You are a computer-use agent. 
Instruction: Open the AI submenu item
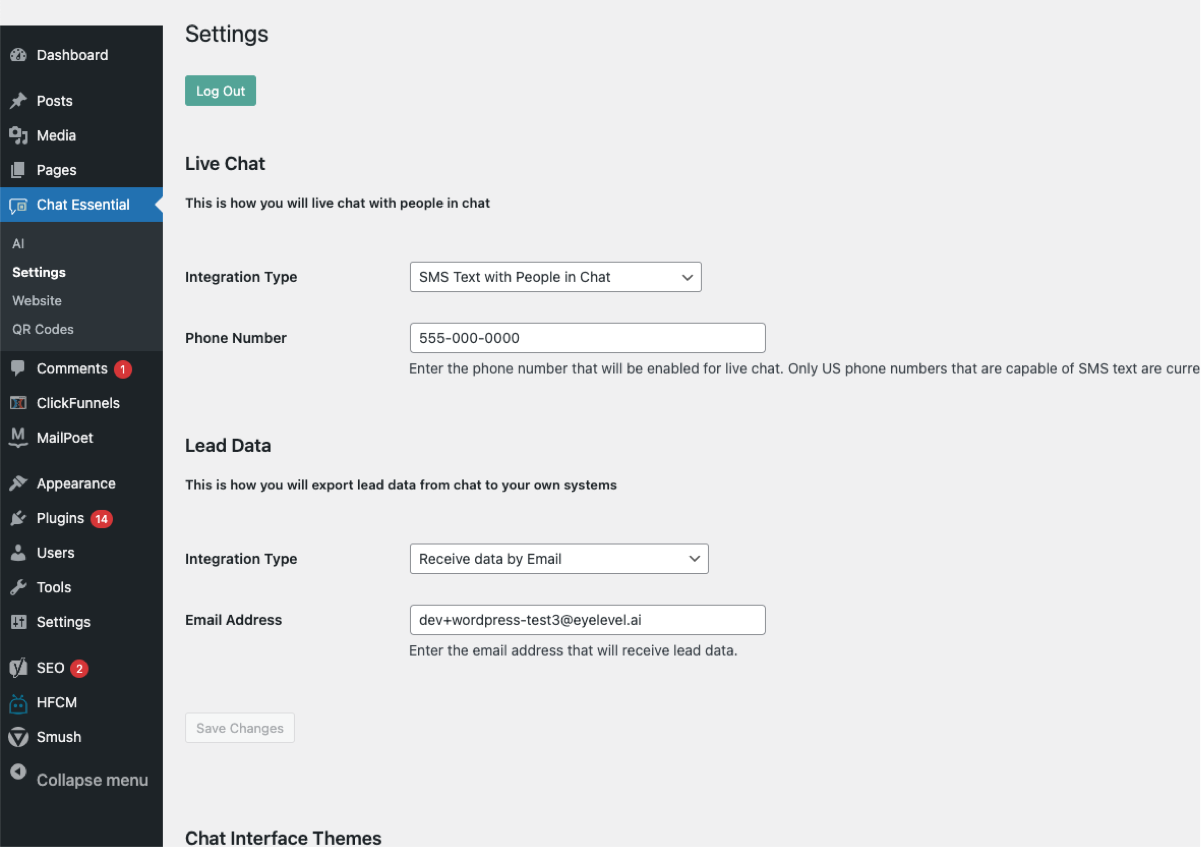[18, 244]
